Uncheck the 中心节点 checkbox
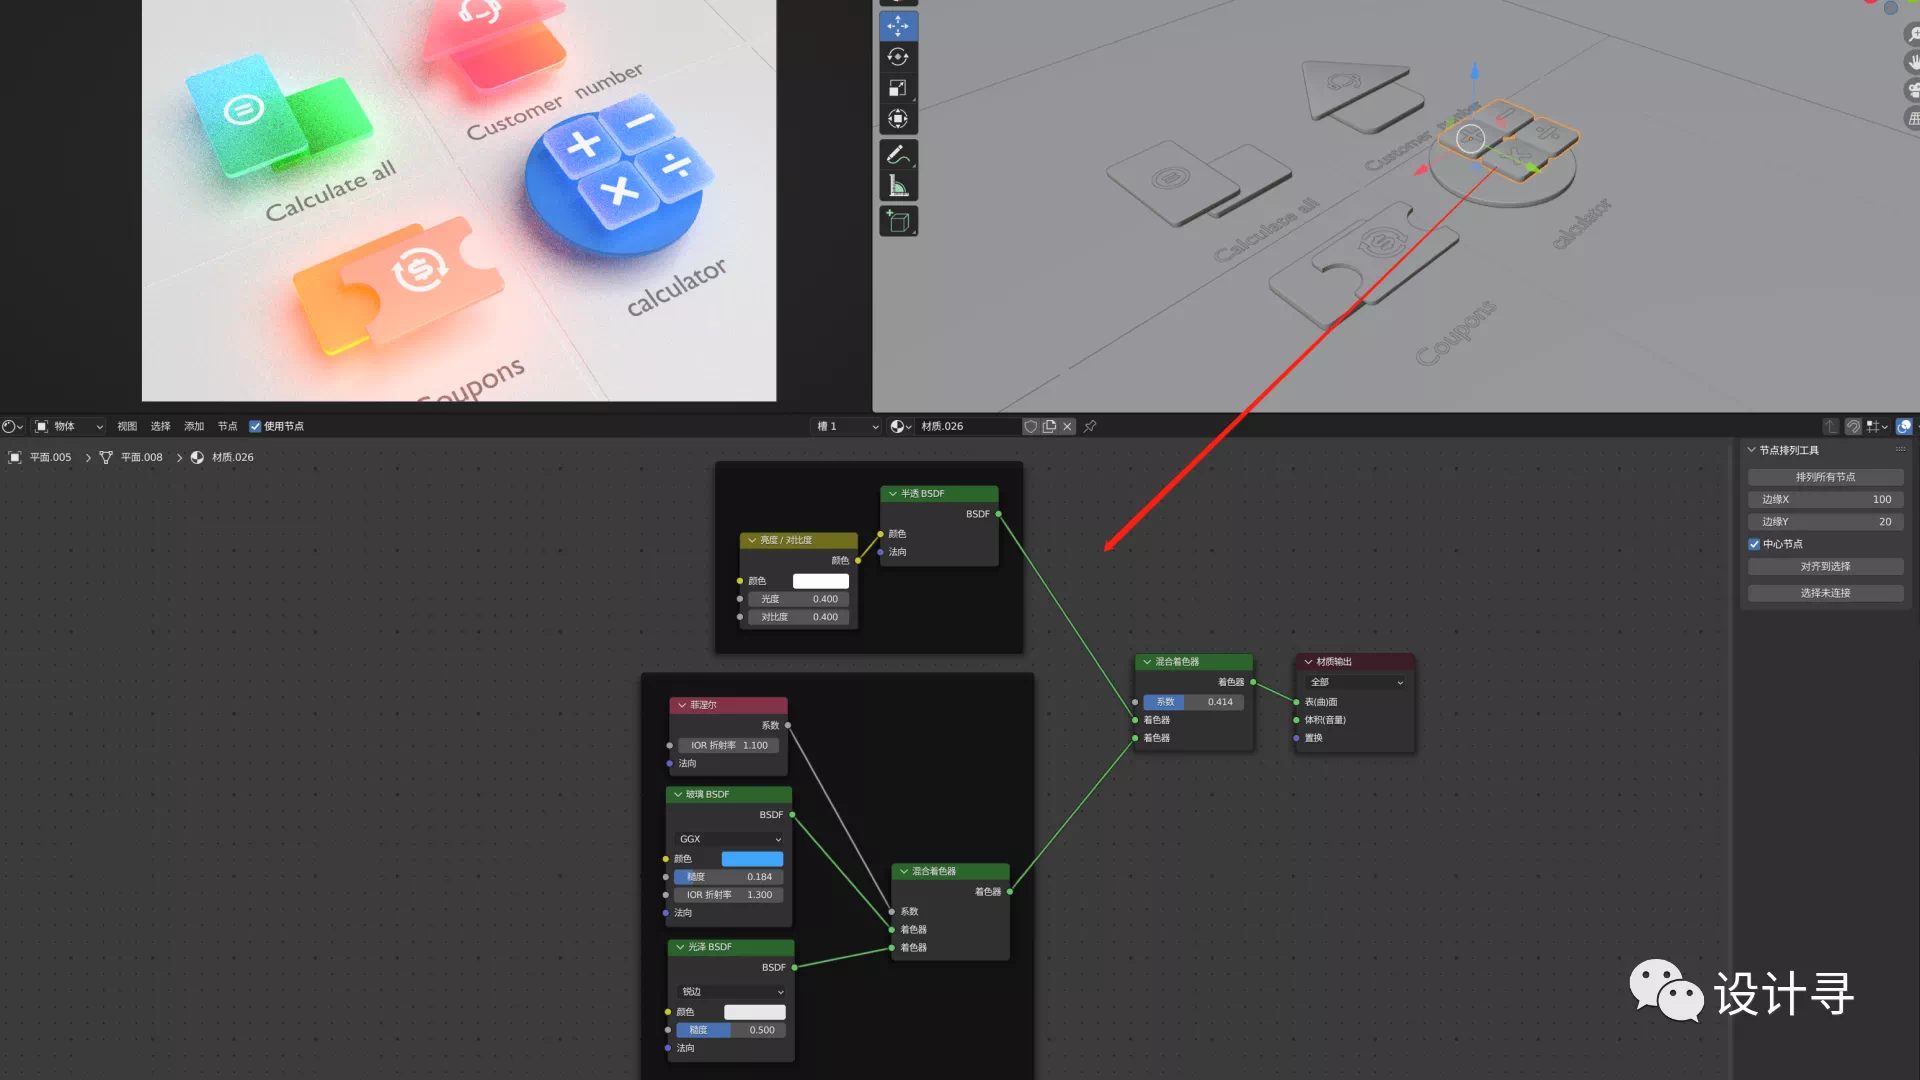The height and width of the screenshot is (1080, 1920). [1754, 544]
